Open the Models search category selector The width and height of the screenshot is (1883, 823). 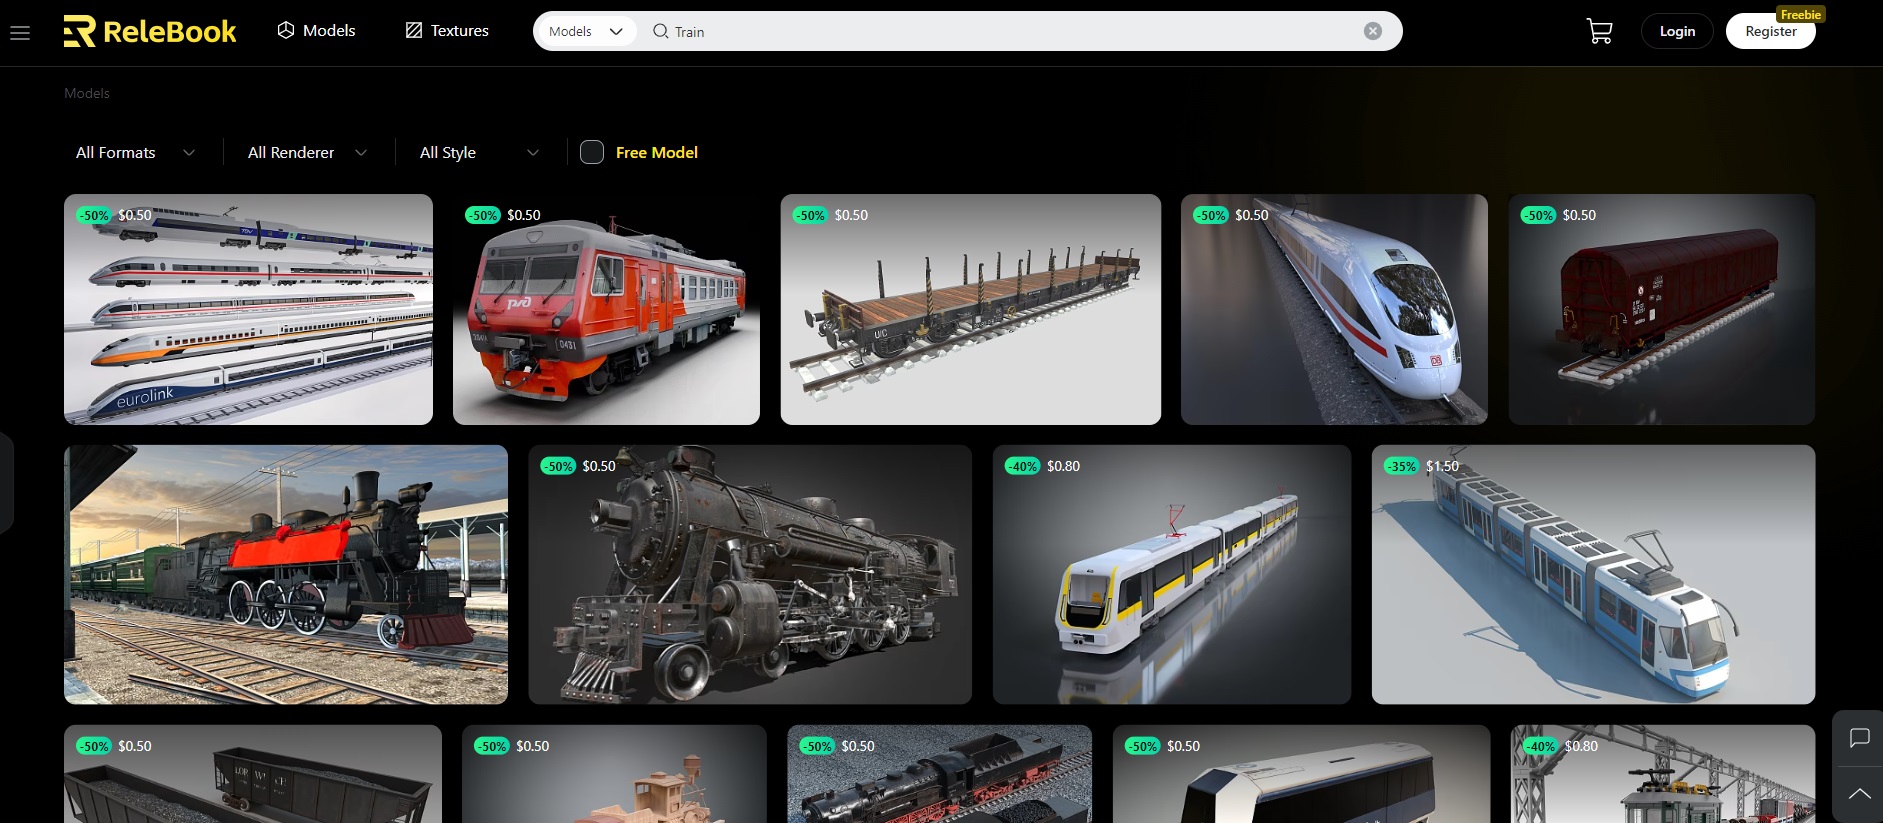coord(585,31)
